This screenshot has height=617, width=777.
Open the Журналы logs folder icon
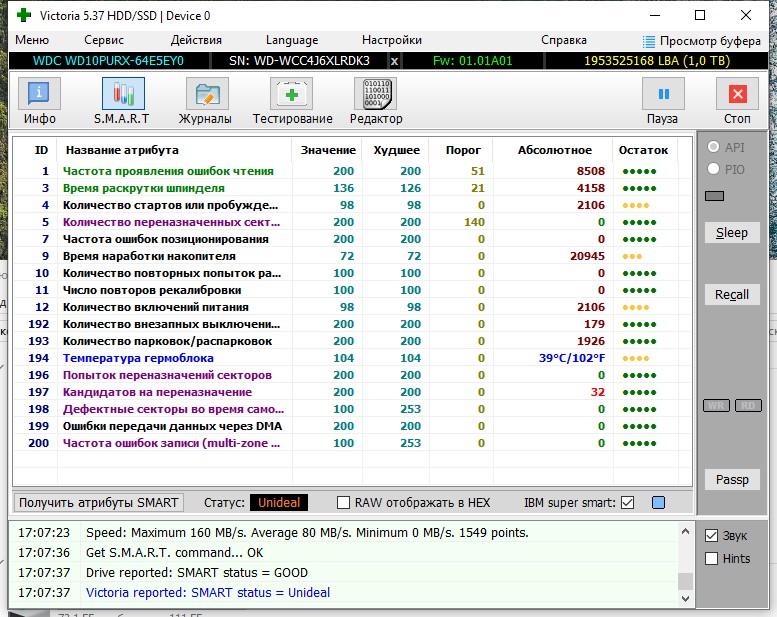coord(207,94)
